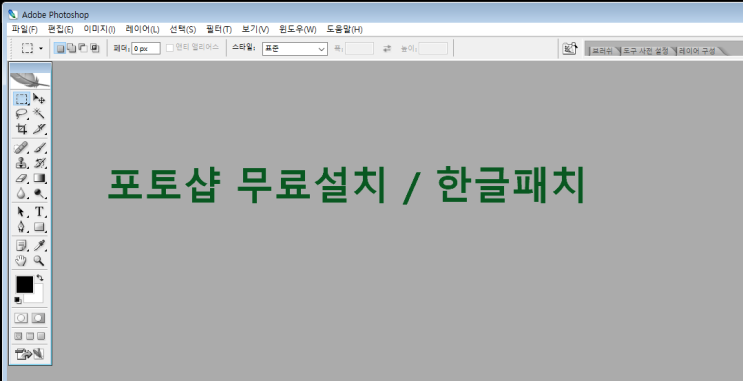Select the Notes tool

point(21,245)
